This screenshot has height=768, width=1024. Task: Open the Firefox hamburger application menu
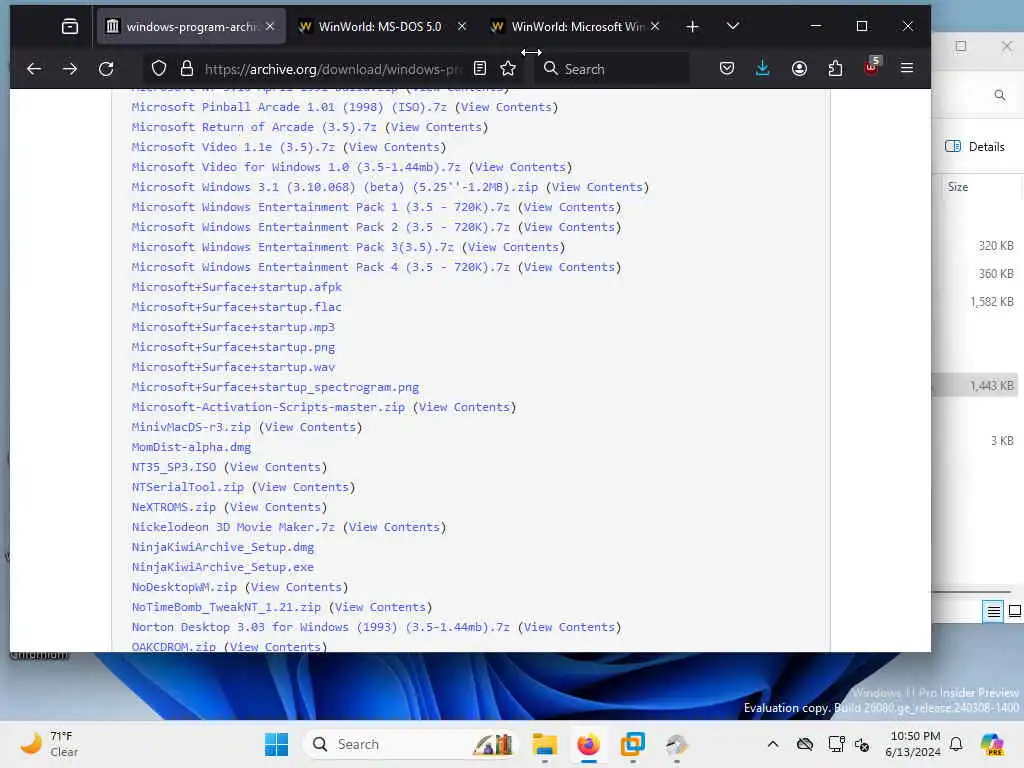907,68
